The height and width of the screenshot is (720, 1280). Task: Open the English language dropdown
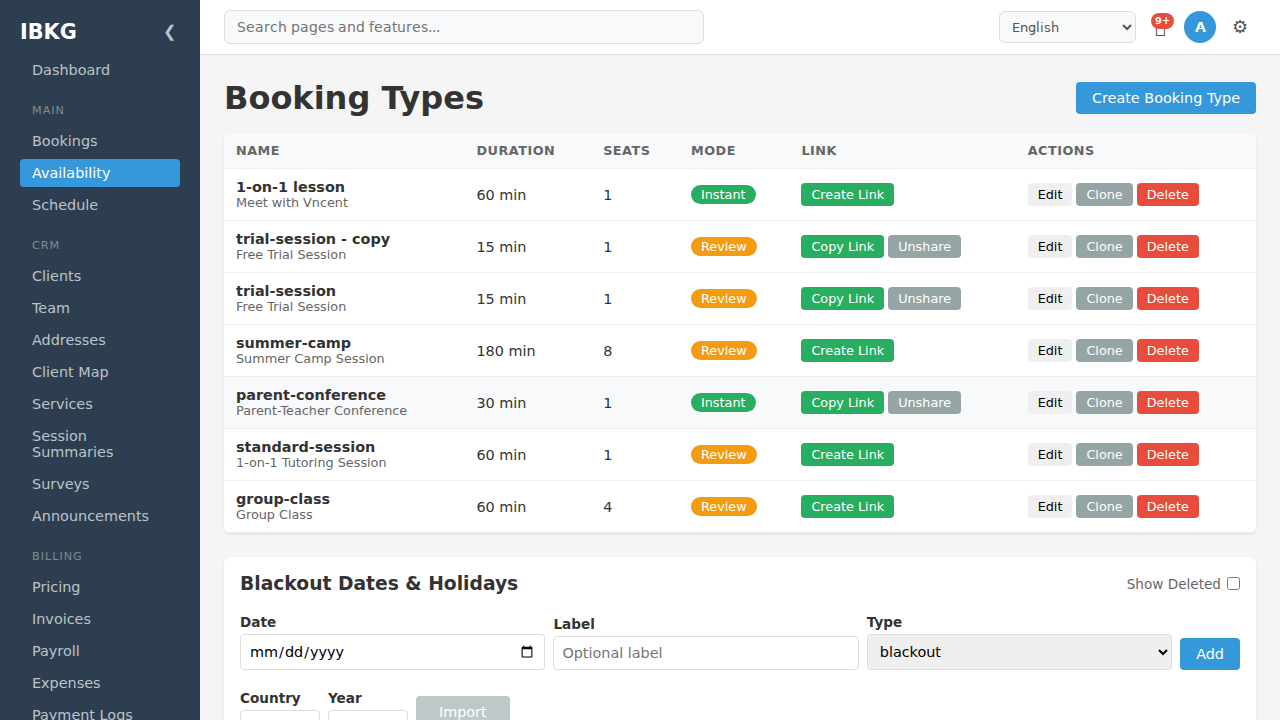1067,27
